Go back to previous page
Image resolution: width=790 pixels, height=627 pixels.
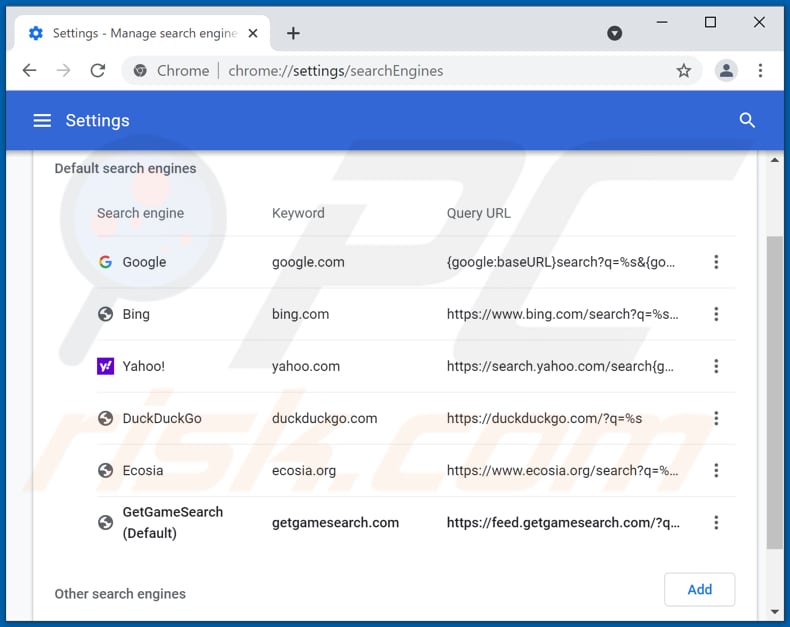click(30, 71)
